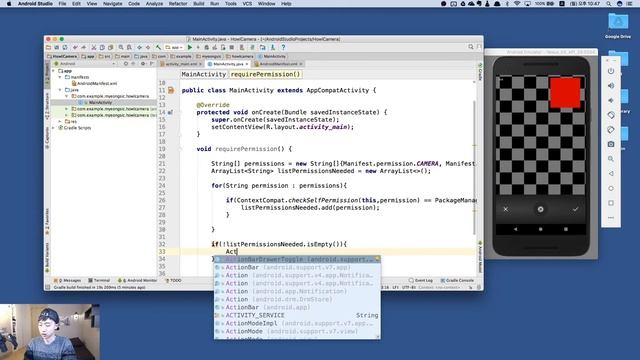
Task: Choose ACTIVITY_SERVICE String completion suggestion
Action: point(297,316)
